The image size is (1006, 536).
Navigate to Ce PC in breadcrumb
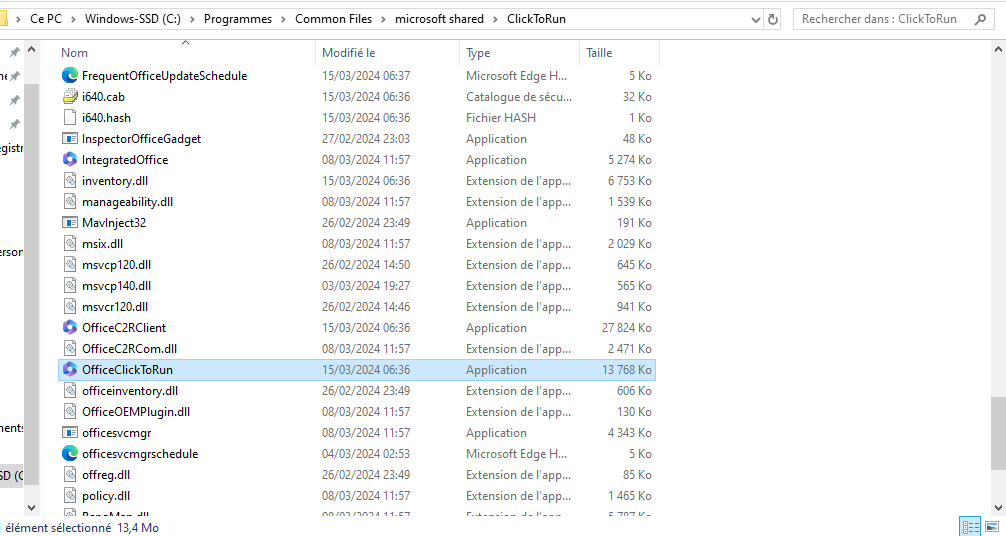click(x=46, y=19)
